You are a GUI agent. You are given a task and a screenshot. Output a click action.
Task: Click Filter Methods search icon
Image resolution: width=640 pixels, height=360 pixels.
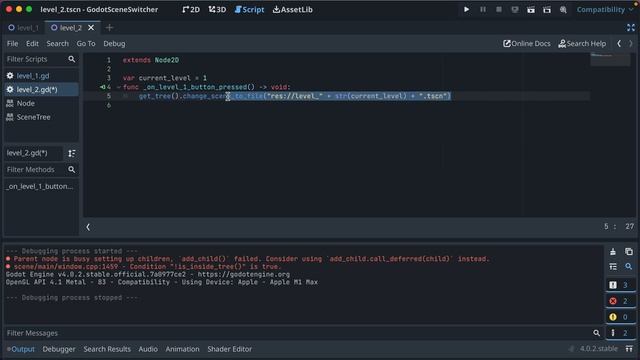72,169
